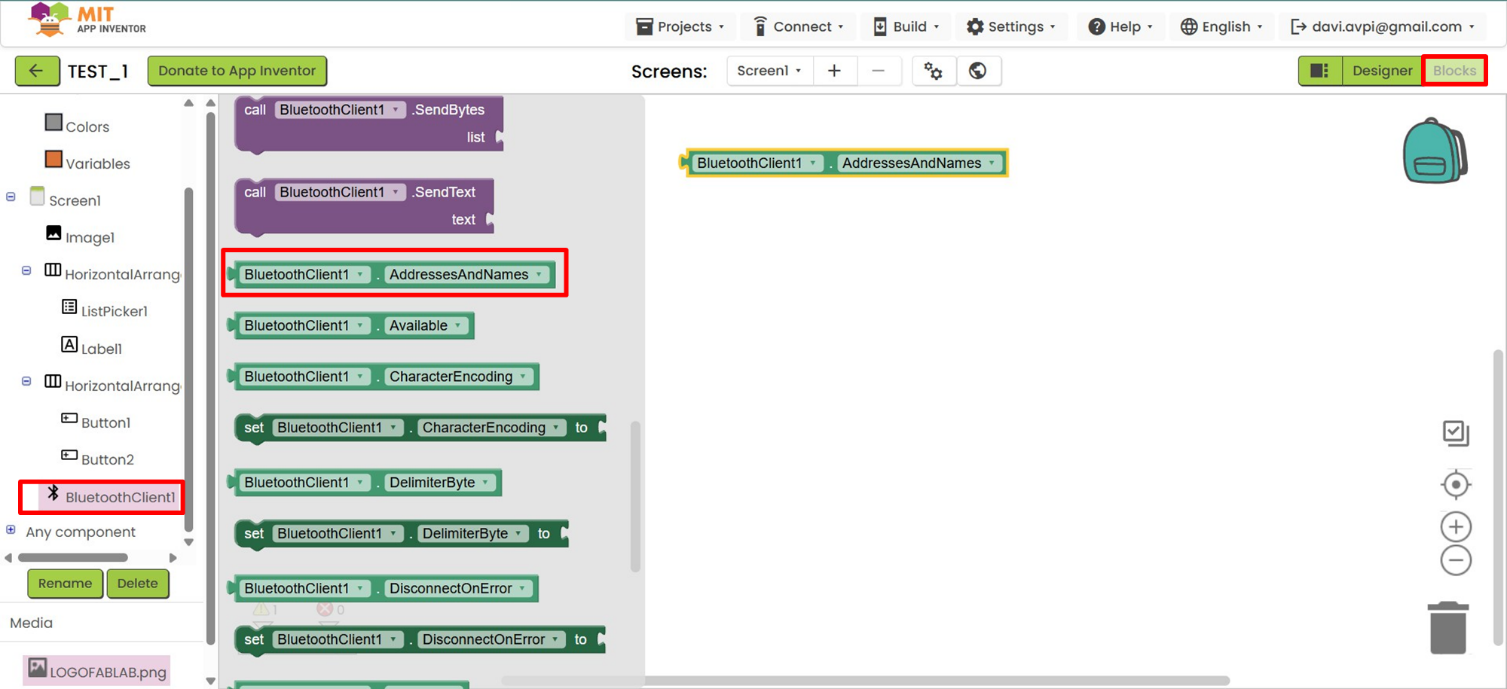This screenshot has height=689, width=1507.
Task: Select the SendBytes call block
Action: pos(368,123)
